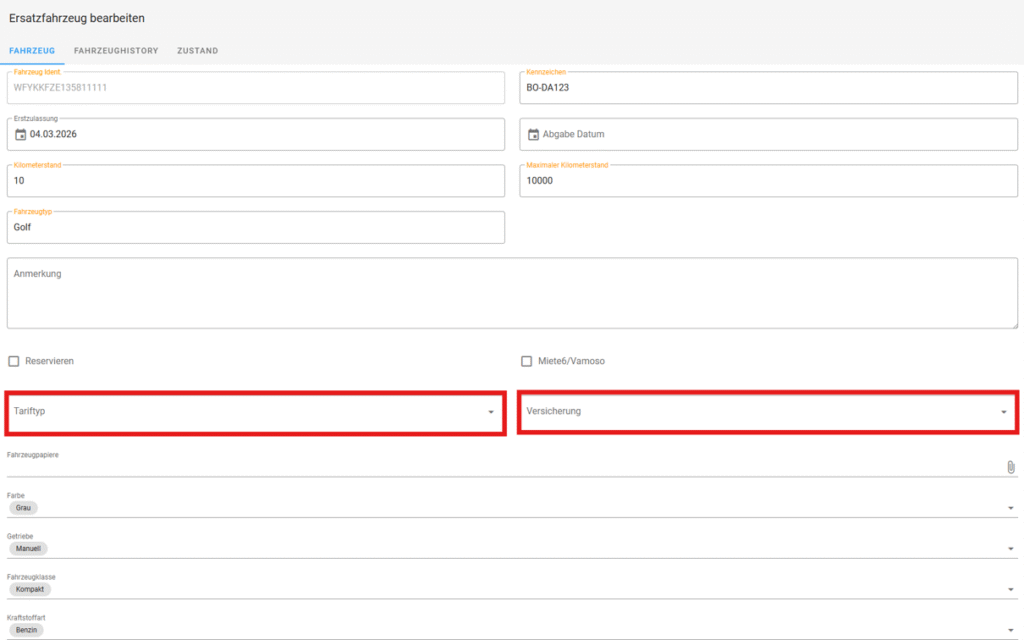This screenshot has height=640, width=1024.
Task: Click into the Anmerkung text area
Action: [x=512, y=293]
